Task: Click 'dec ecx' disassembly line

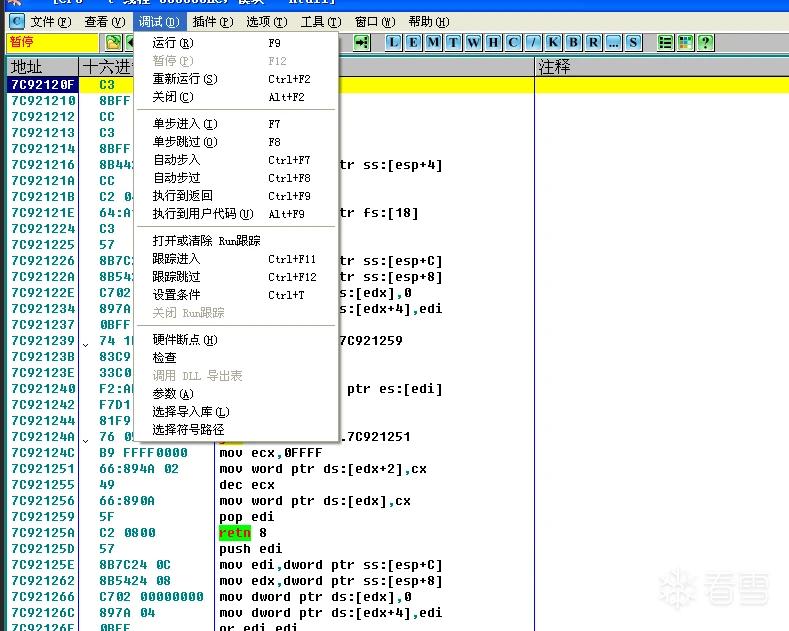Action: point(247,485)
